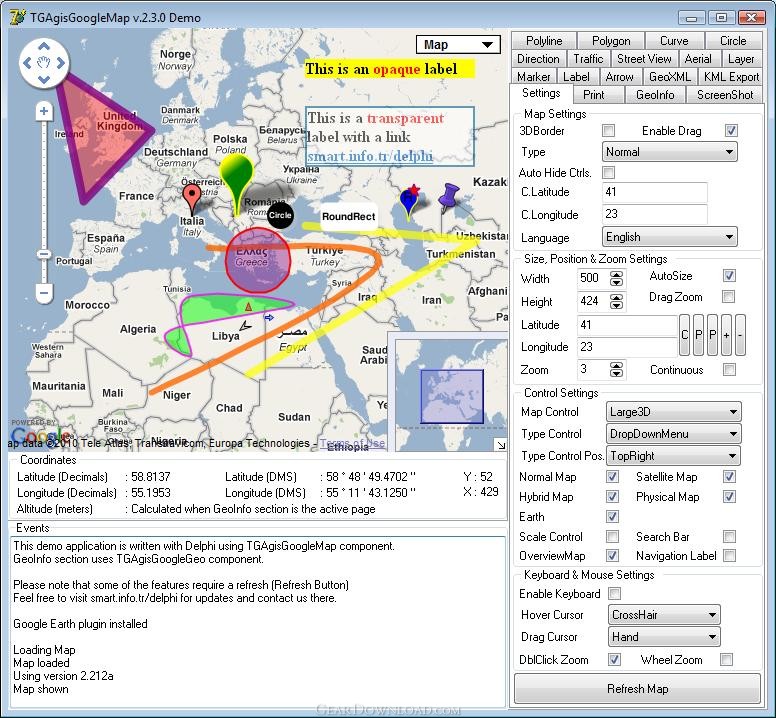Screen dimensions: 776x718
Task: Open the Drag Cursor dropdown
Action: click(x=664, y=637)
